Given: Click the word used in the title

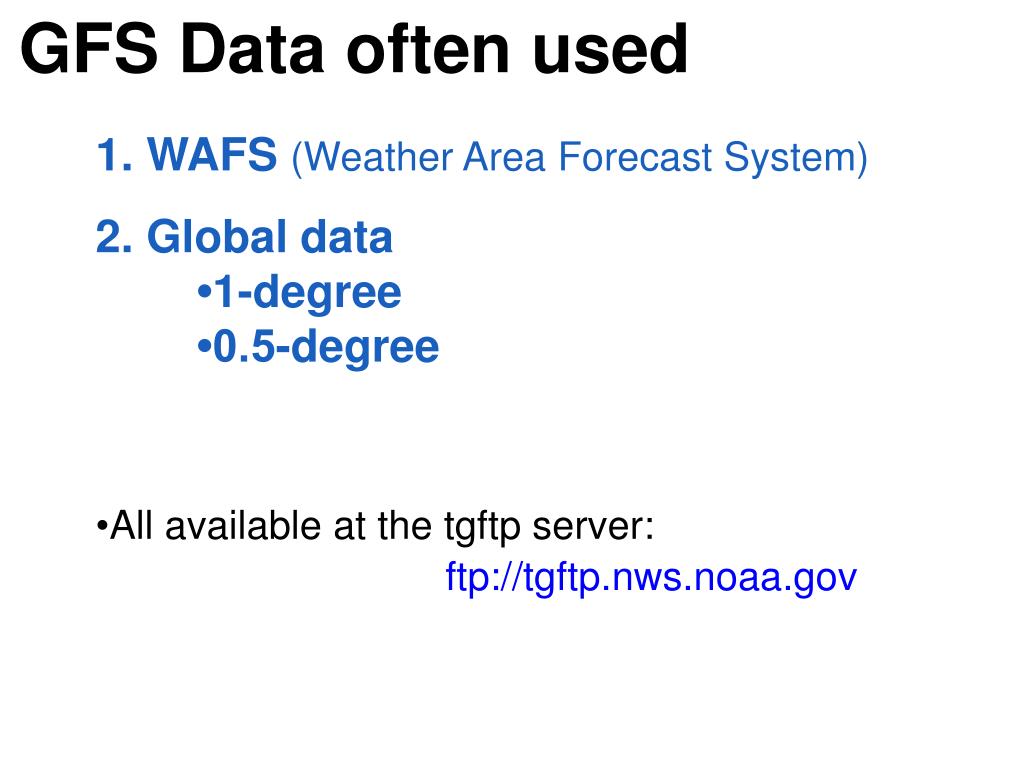Looking at the screenshot, I should pos(610,49).
